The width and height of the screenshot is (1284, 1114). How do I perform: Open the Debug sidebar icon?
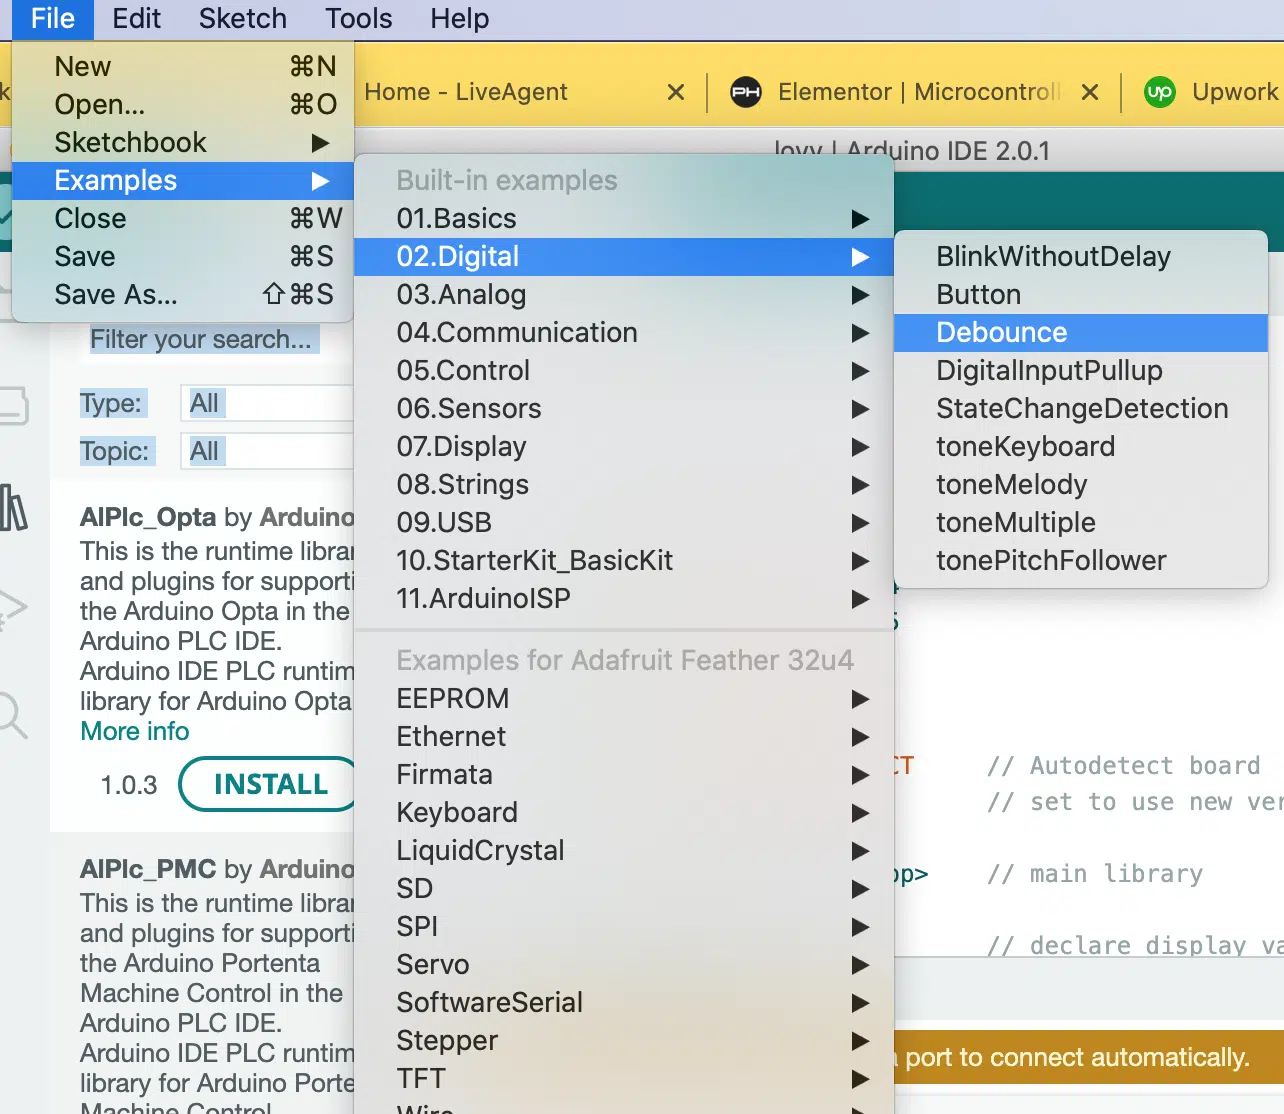click(x=12, y=608)
